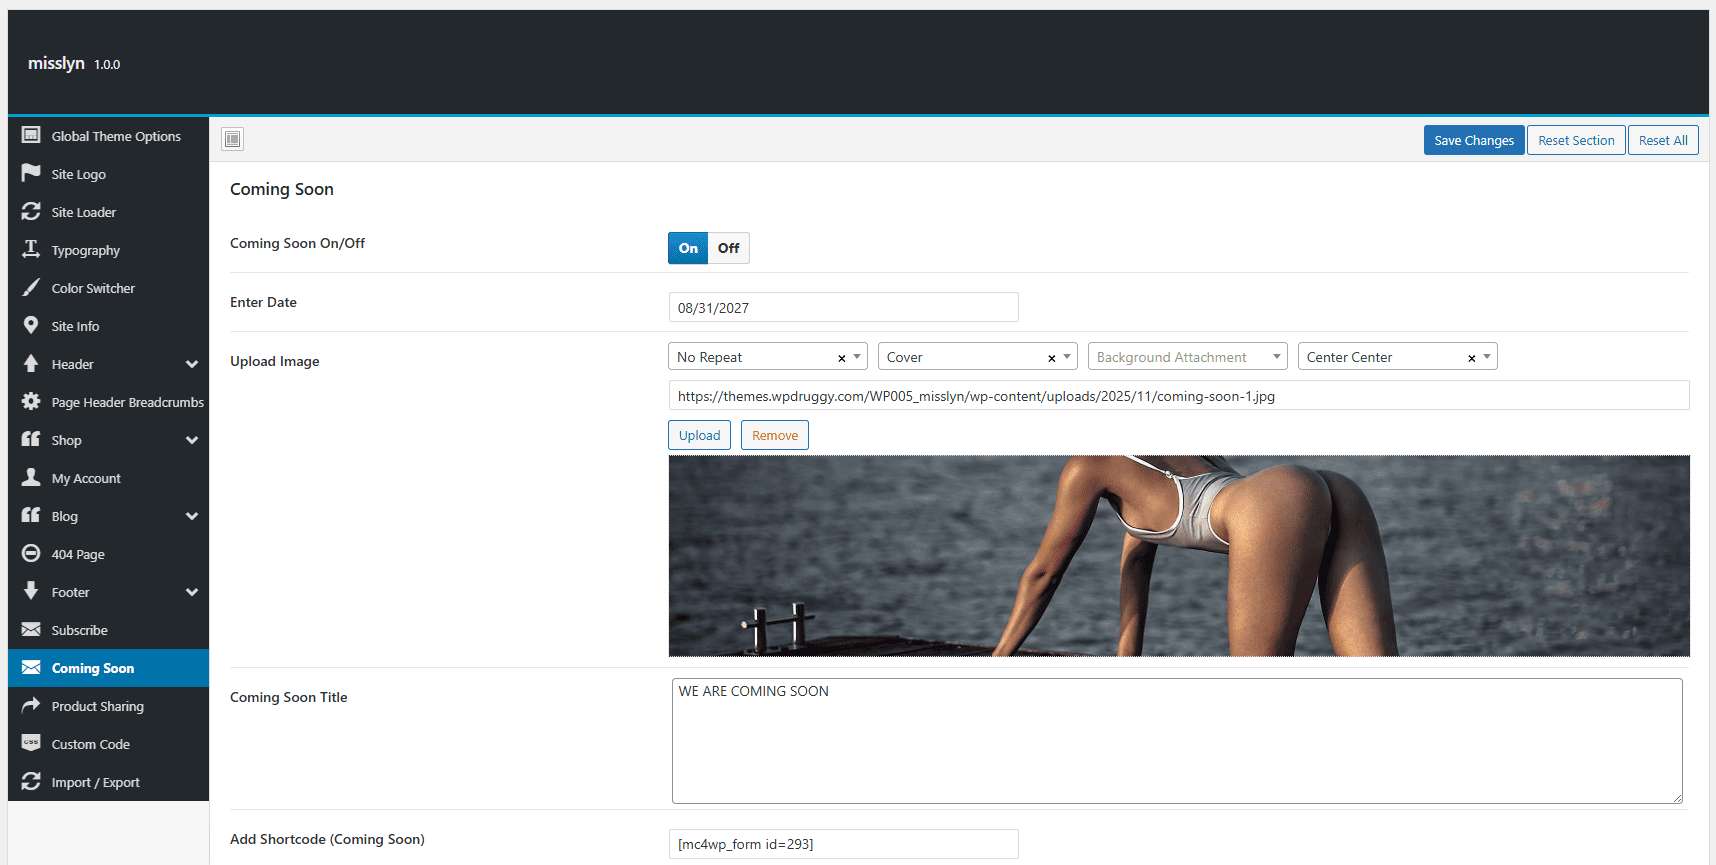Open the Cover background size dropdown
1716x865 pixels.
(977, 357)
